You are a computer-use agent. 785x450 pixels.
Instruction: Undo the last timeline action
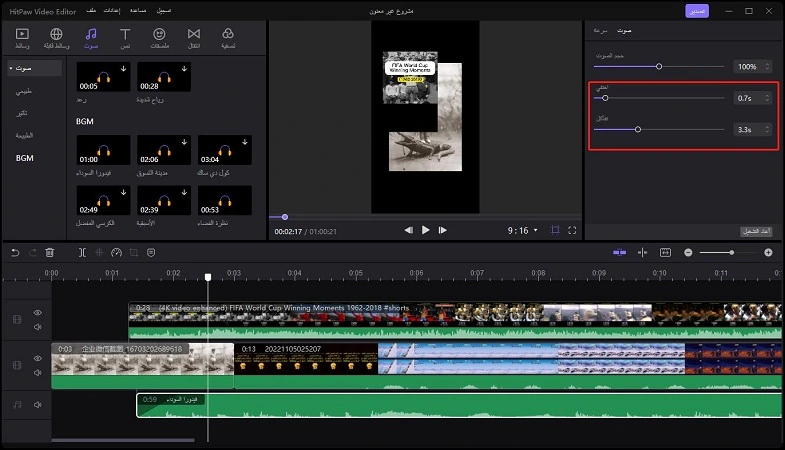(x=15, y=253)
